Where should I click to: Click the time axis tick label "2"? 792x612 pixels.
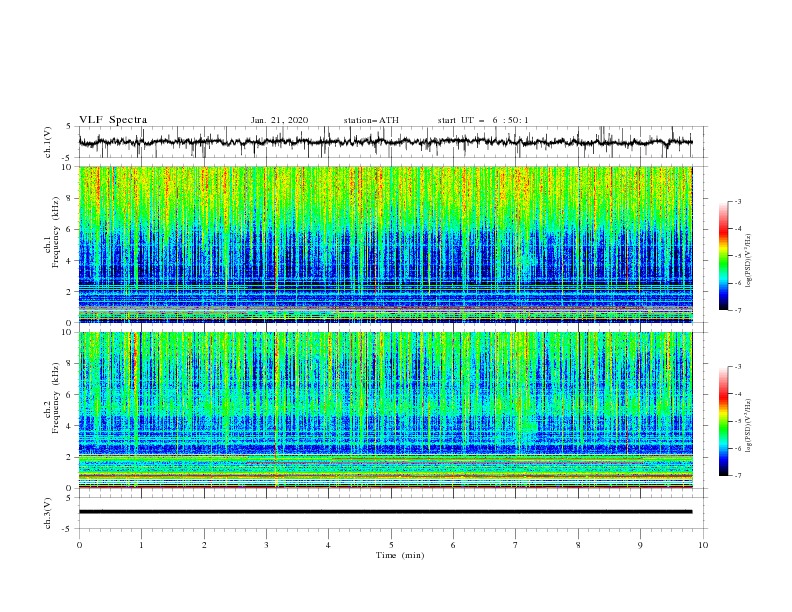(204, 545)
